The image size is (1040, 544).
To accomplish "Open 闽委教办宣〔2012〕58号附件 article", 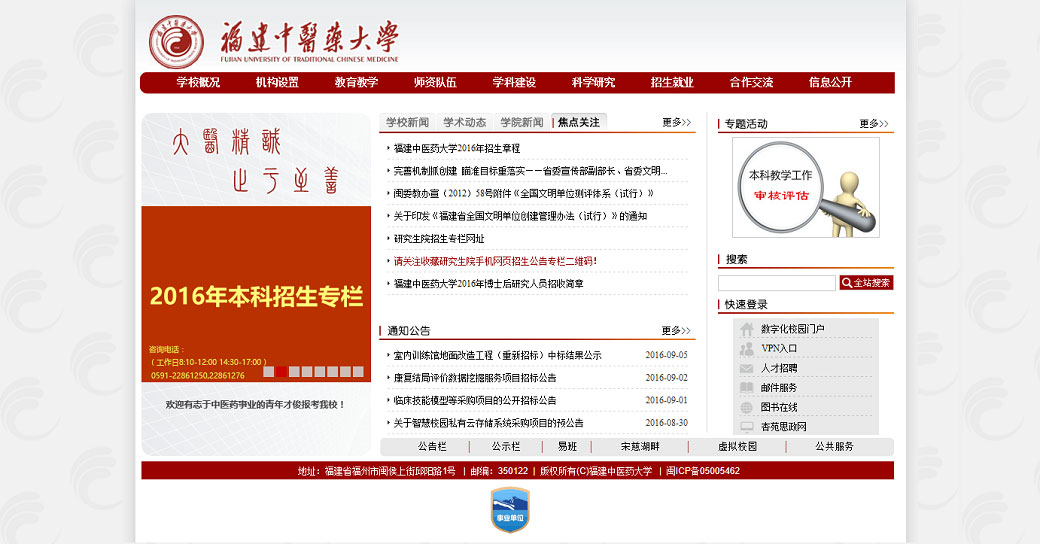I will tap(523, 194).
